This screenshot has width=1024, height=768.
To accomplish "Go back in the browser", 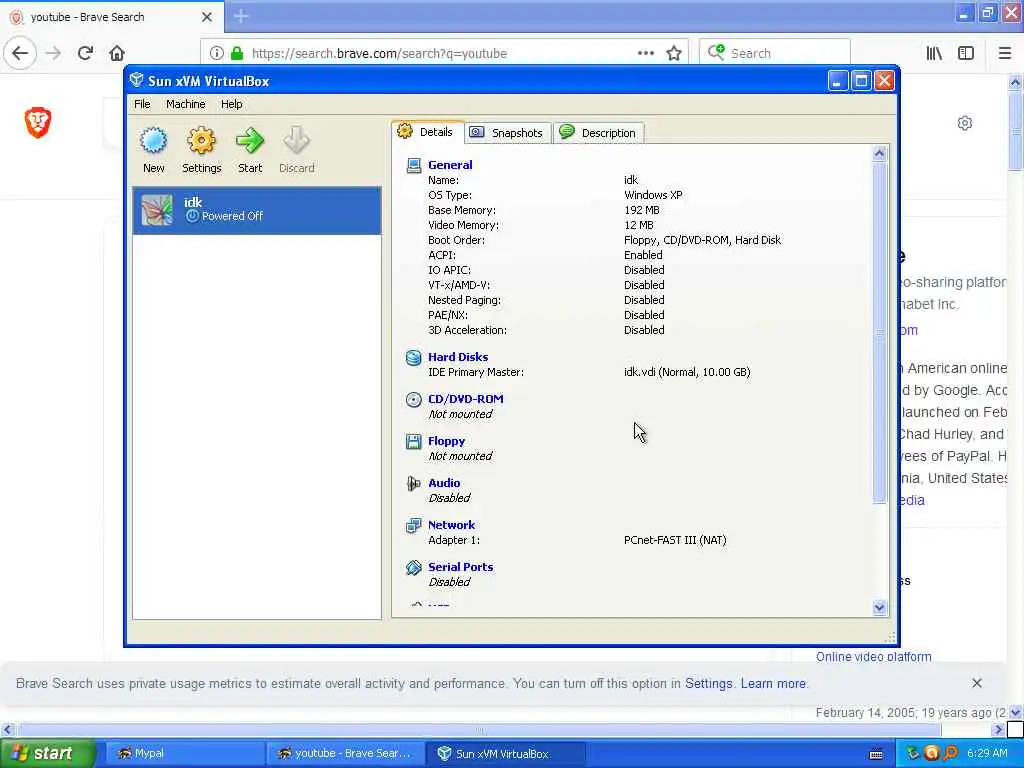I will (20, 53).
